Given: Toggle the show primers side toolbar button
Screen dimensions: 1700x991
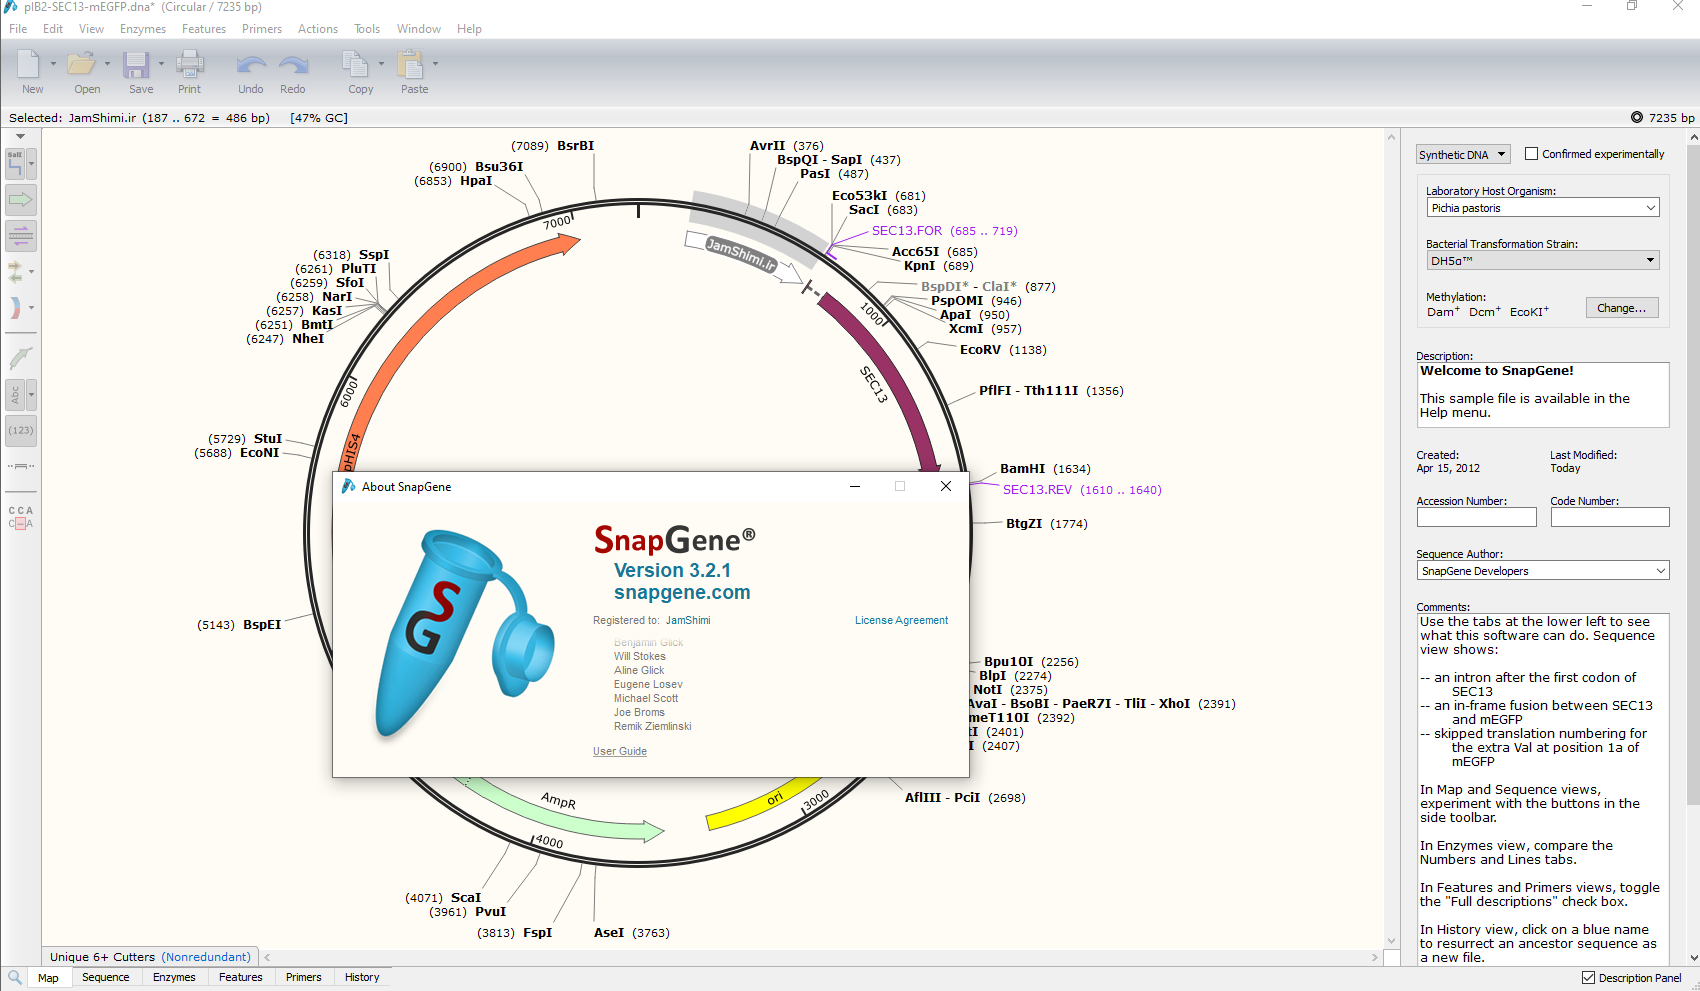Looking at the screenshot, I should [x=21, y=236].
